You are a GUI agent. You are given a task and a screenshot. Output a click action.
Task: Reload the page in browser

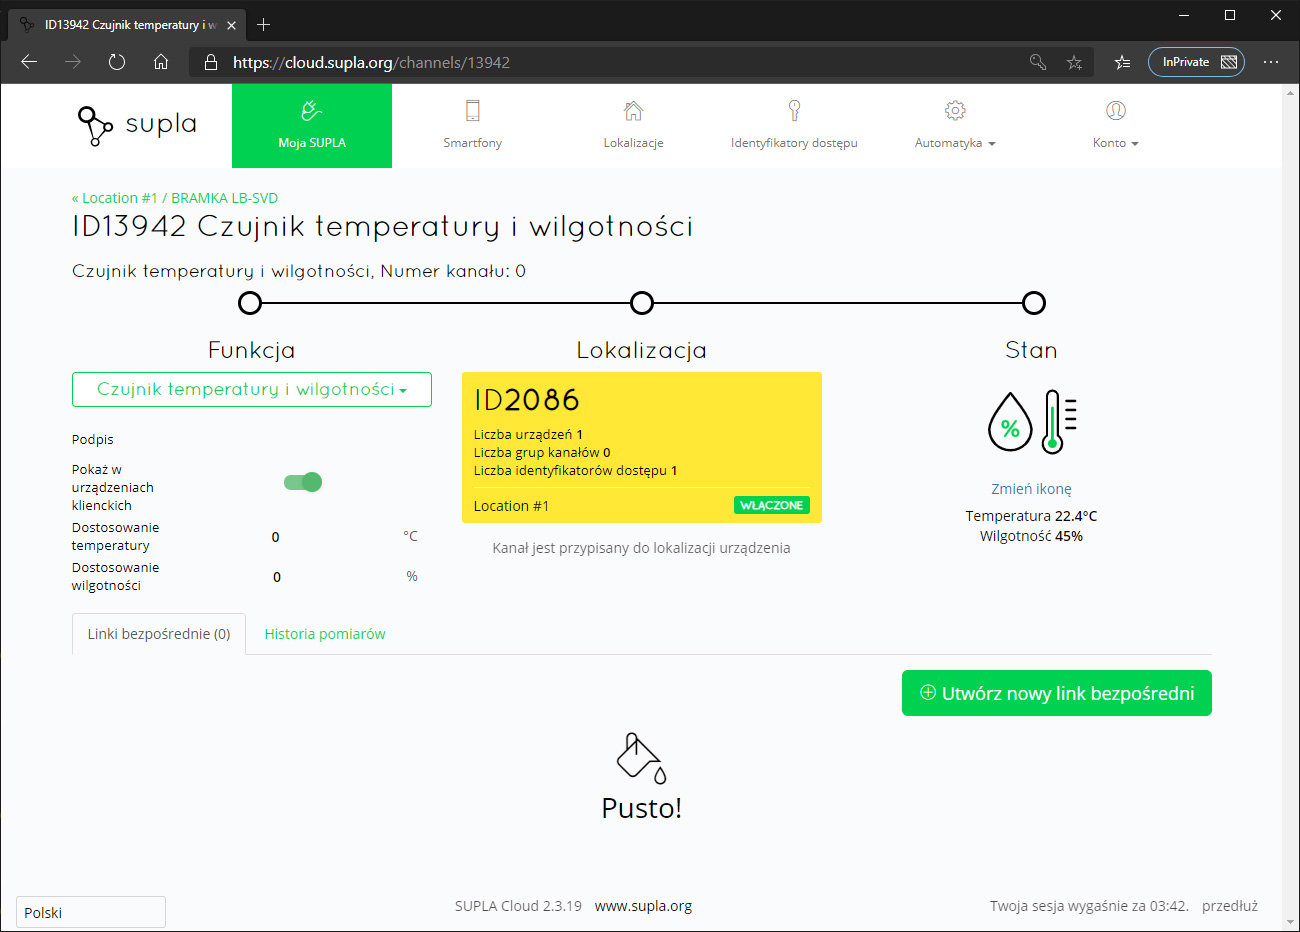(117, 62)
